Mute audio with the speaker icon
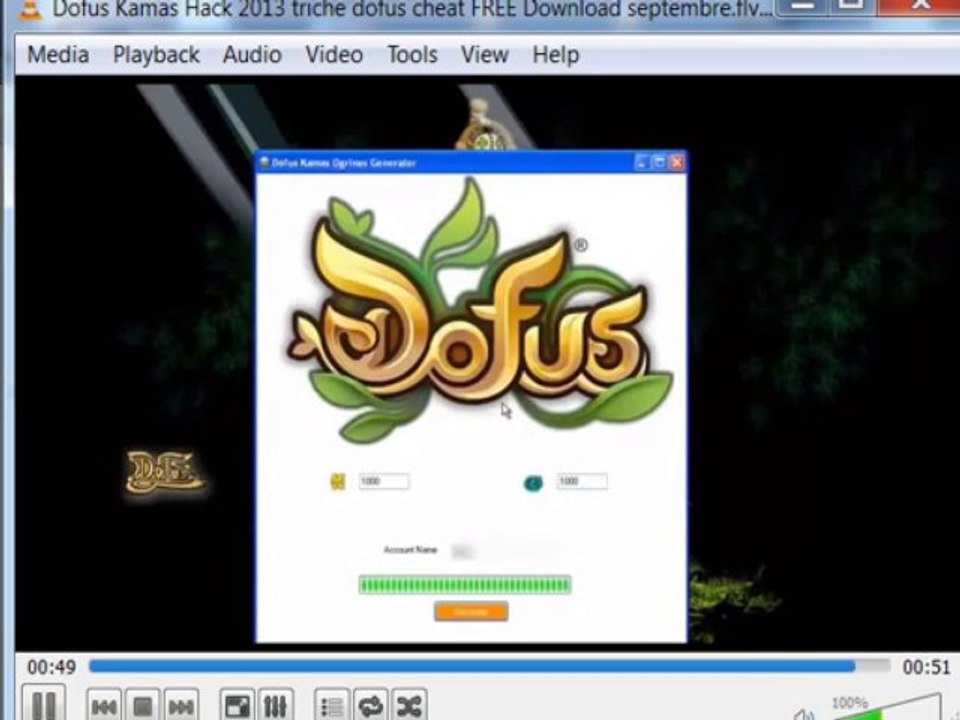This screenshot has width=960, height=720. (804, 714)
